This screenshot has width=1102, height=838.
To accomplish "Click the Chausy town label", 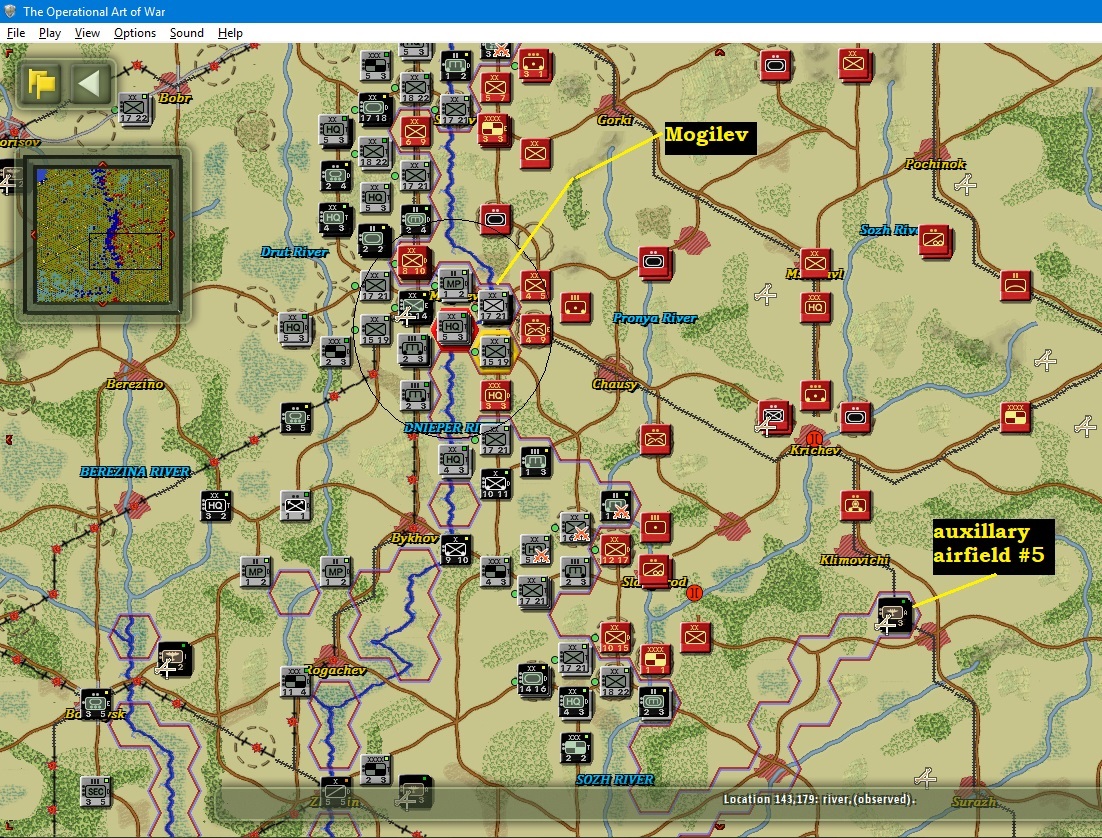I will [x=614, y=384].
